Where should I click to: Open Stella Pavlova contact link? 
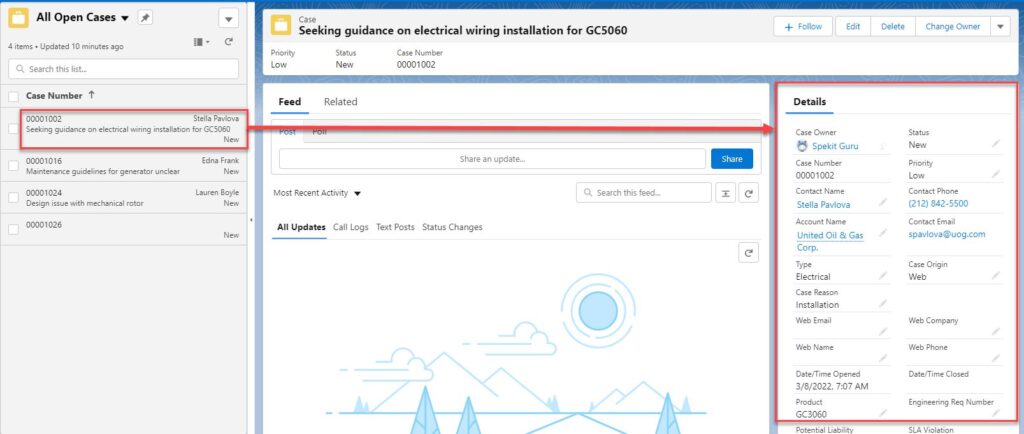[x=823, y=204]
